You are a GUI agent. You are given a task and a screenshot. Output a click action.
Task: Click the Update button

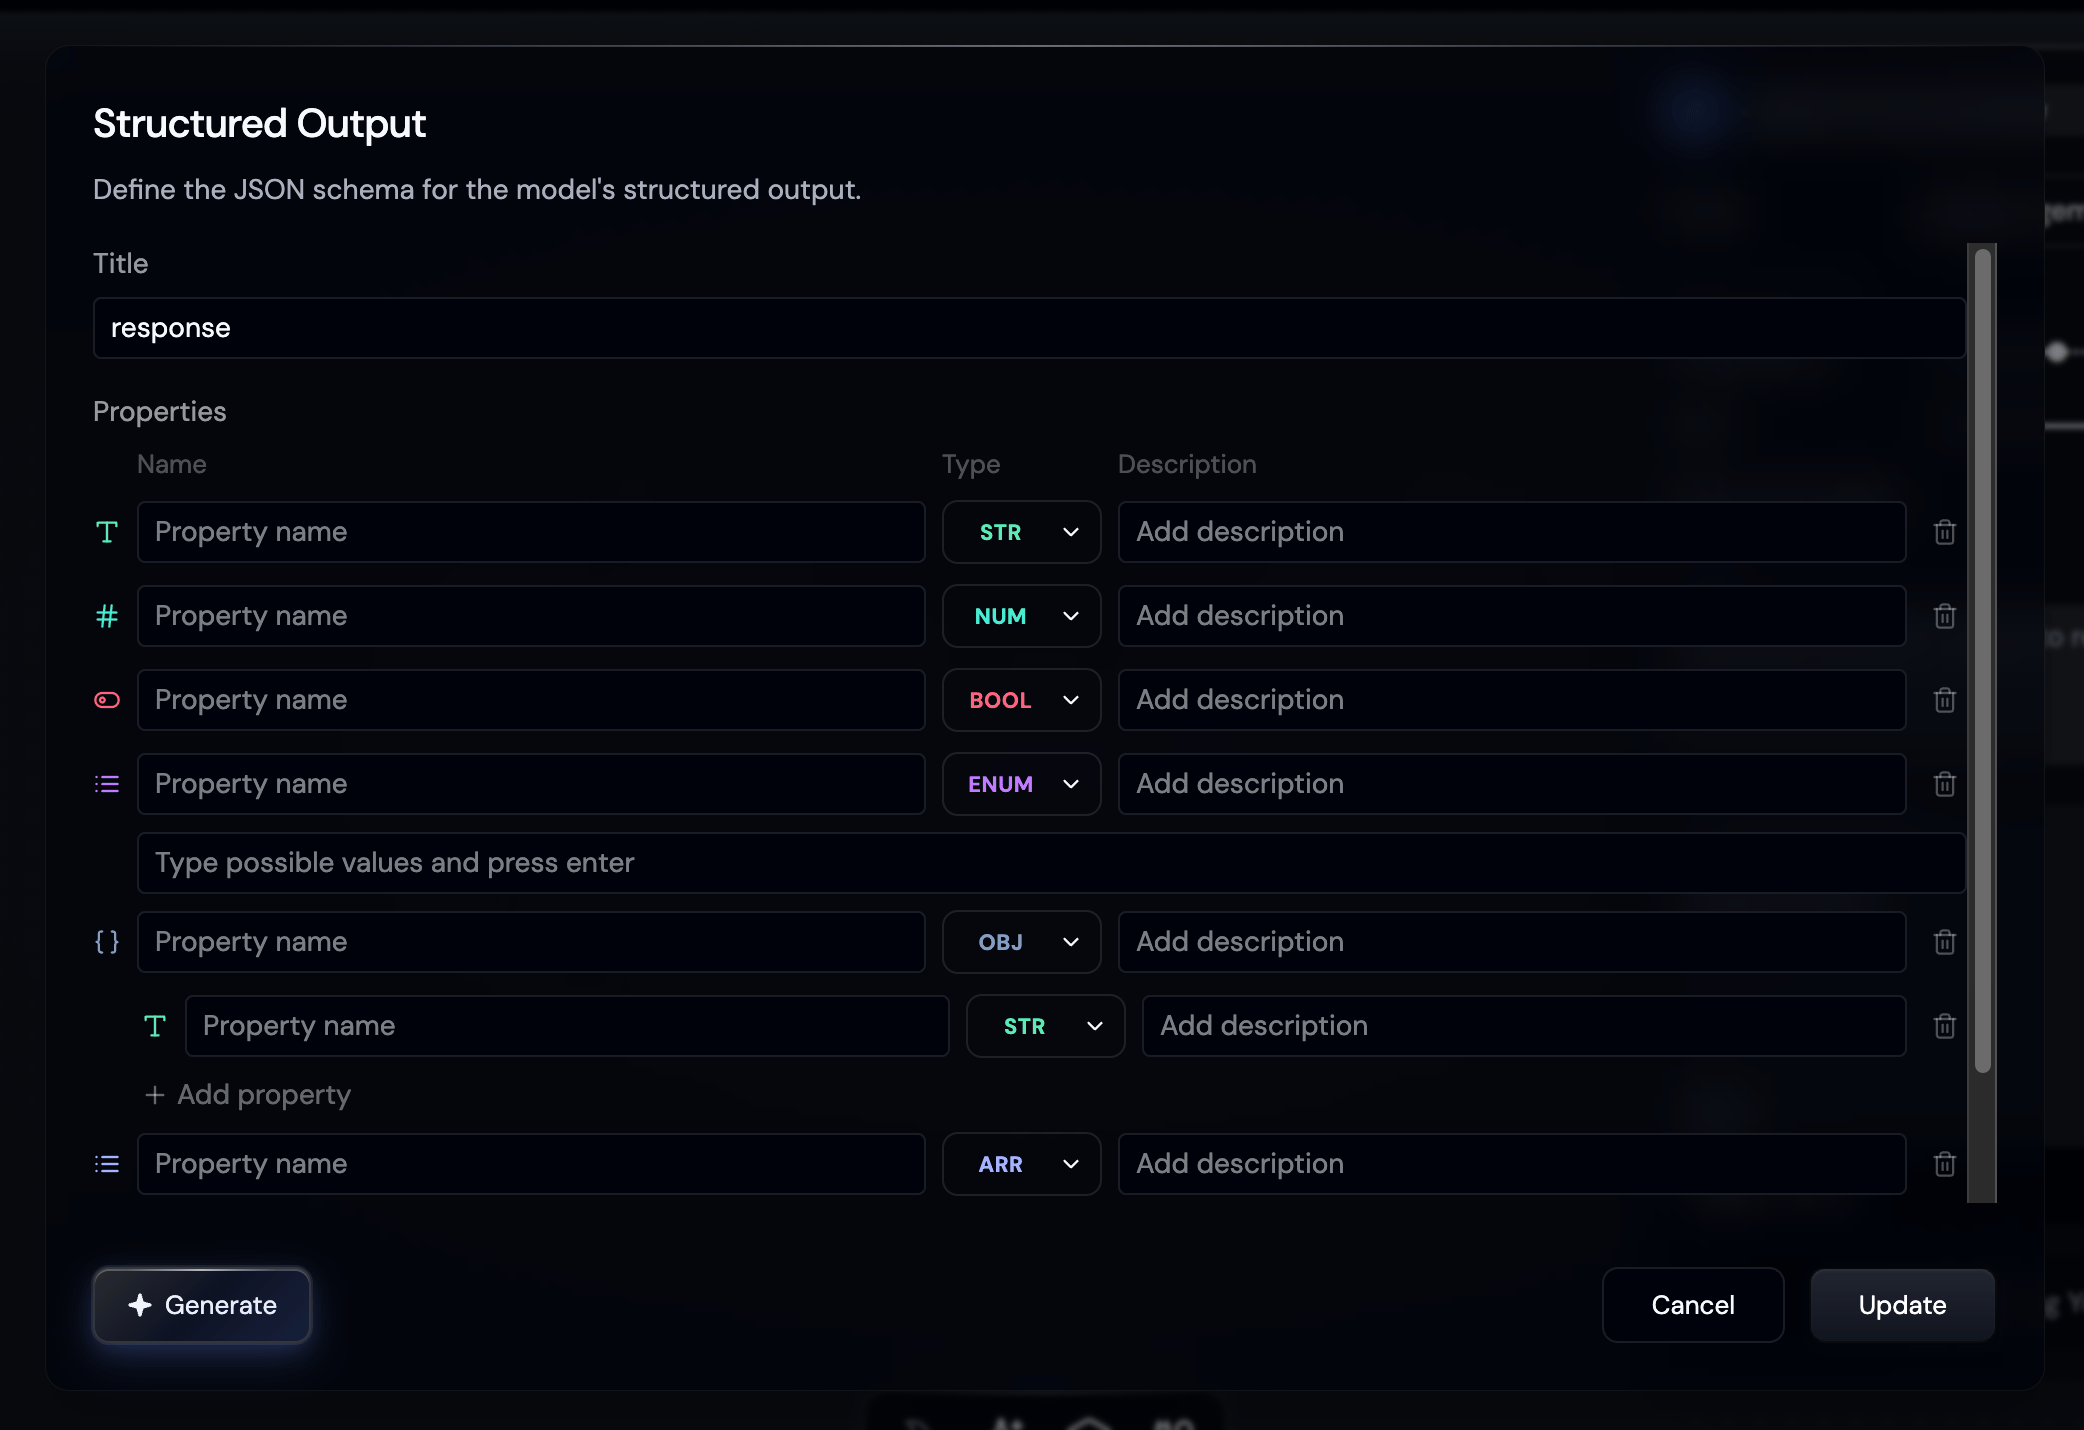coord(1902,1305)
